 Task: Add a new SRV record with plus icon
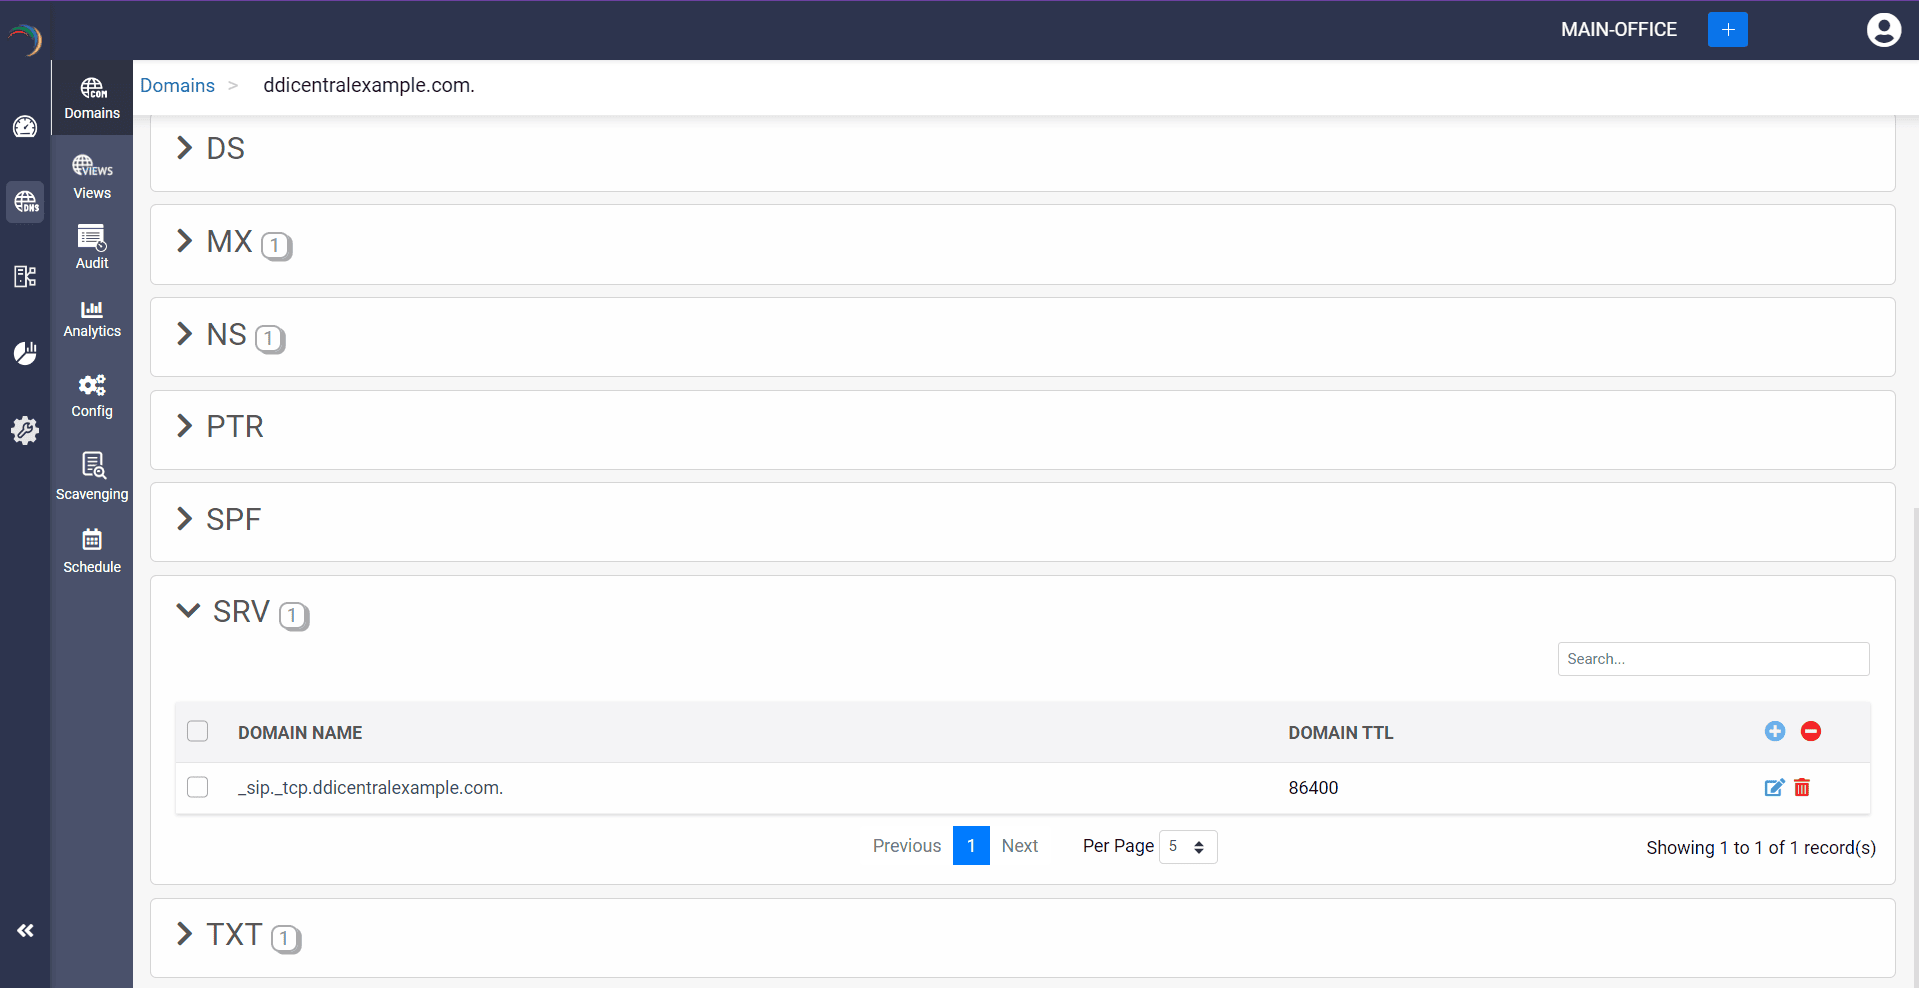pyautogui.click(x=1775, y=731)
